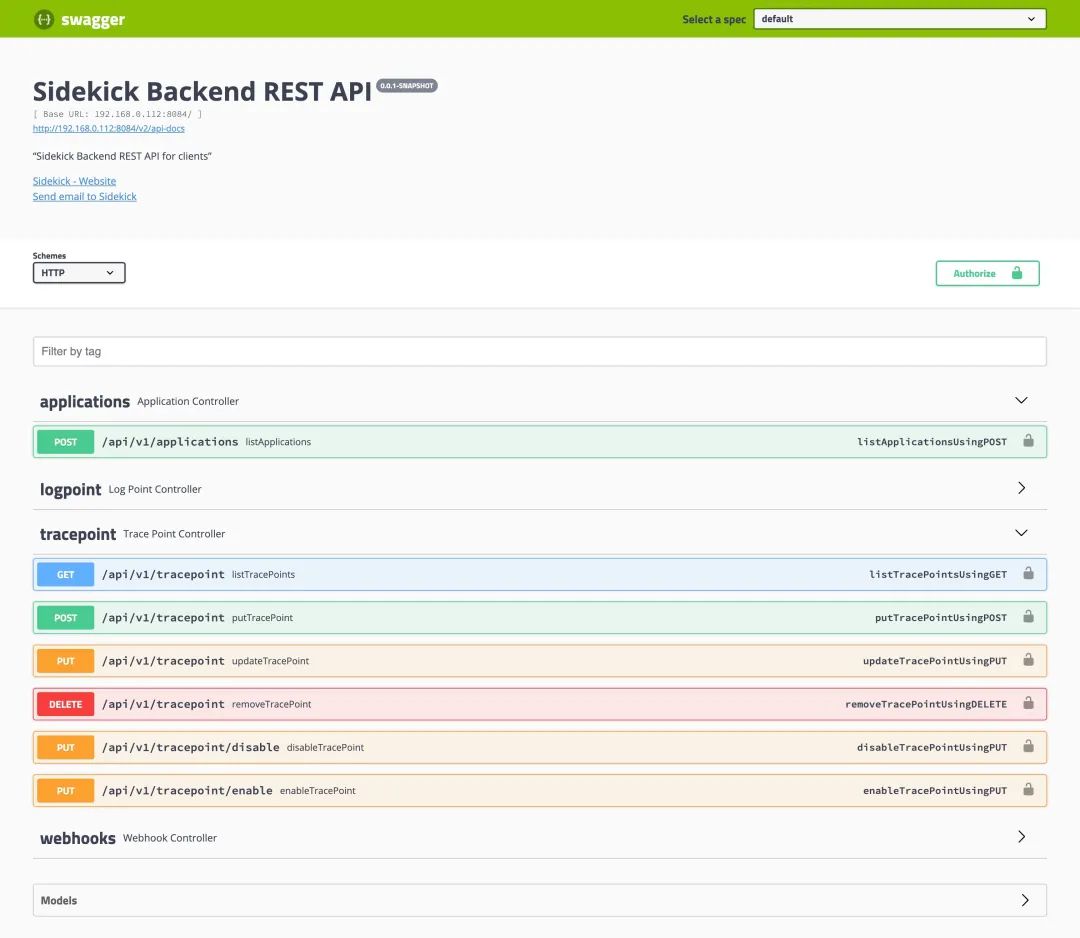Screen dimensions: 1080x938
Task: Click the listTracePoints summary text
Action: (263, 574)
